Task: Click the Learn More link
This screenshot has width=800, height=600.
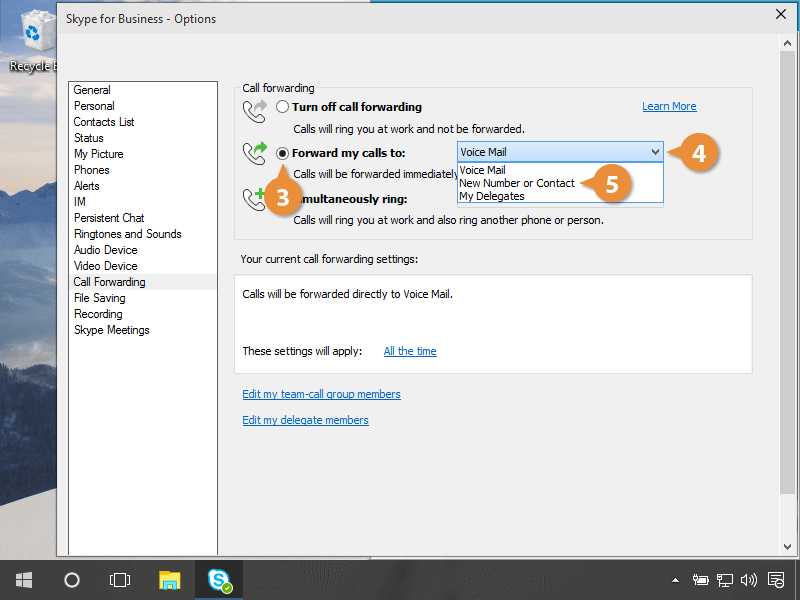Action: [669, 107]
